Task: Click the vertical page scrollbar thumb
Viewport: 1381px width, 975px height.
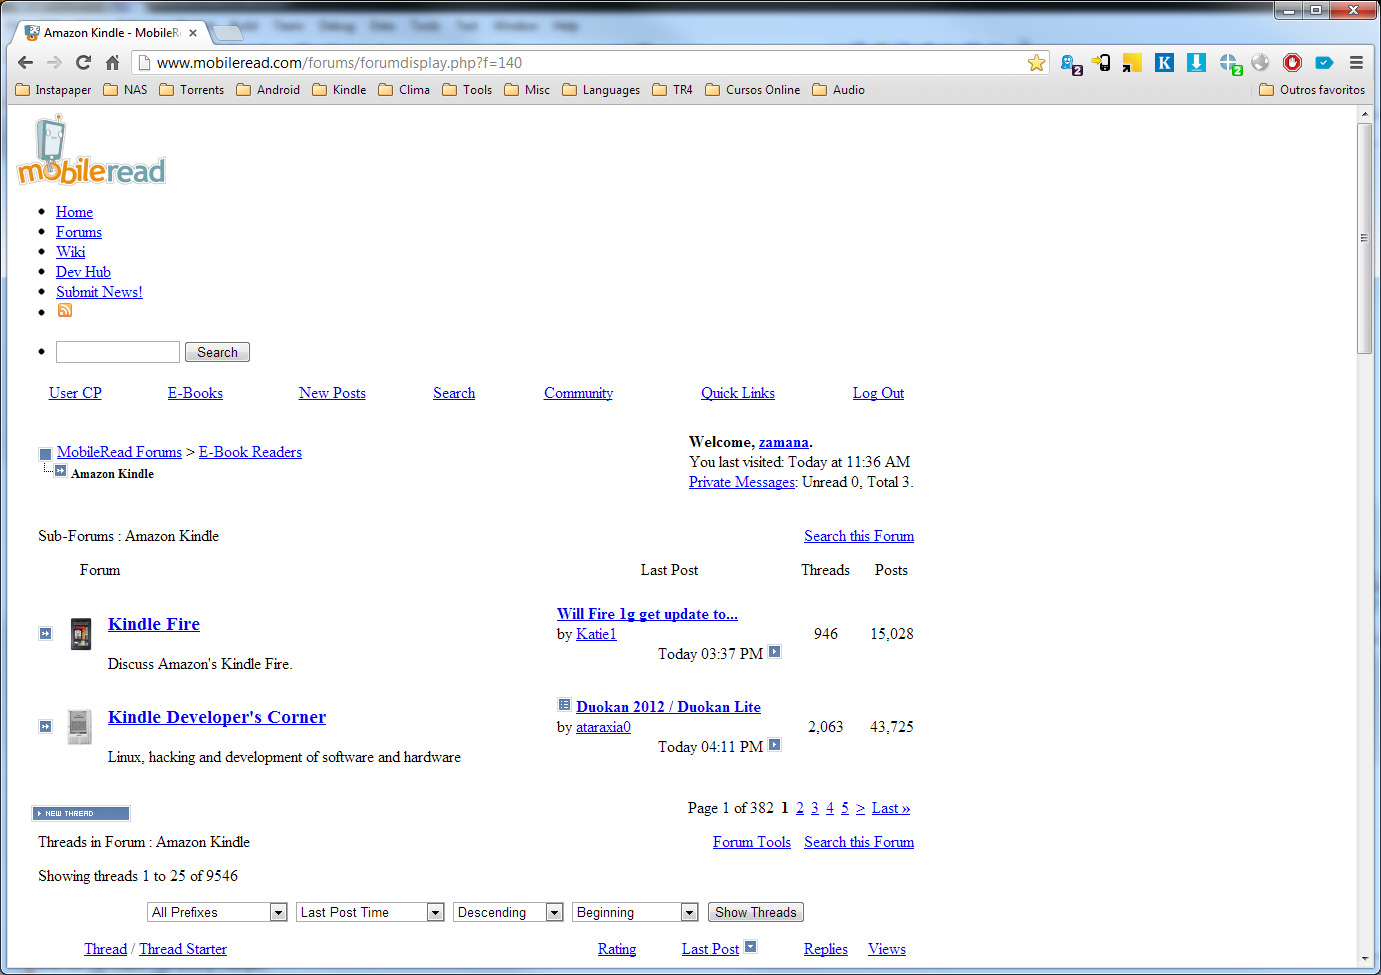Action: tap(1364, 238)
